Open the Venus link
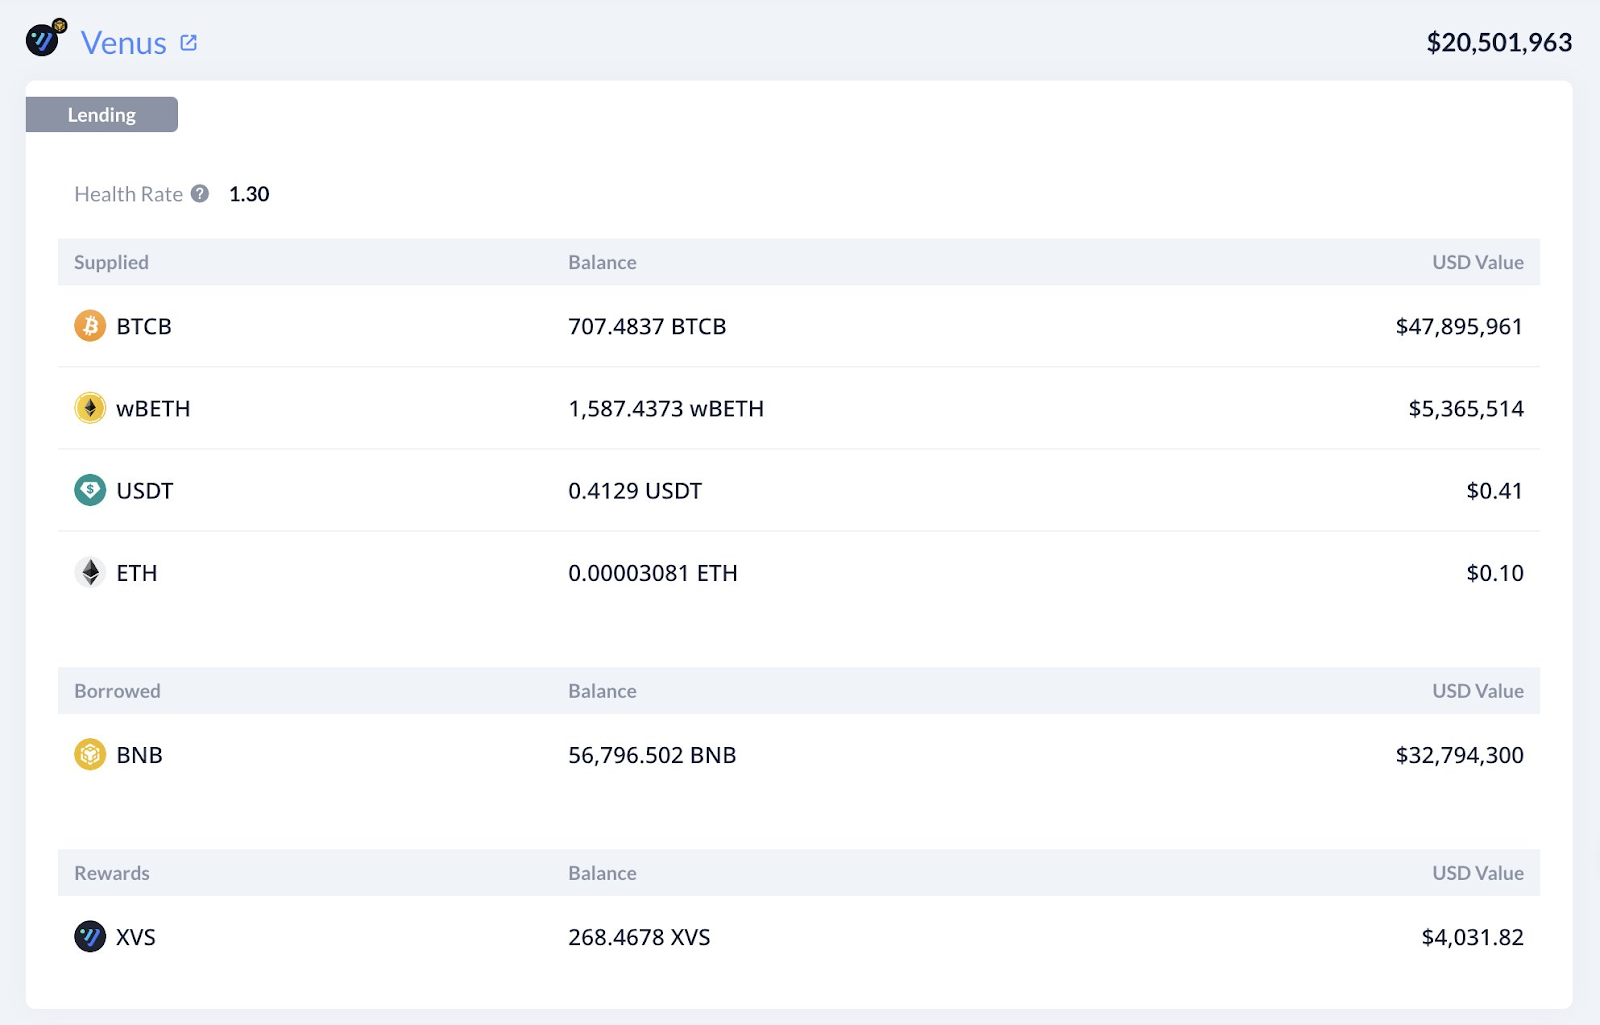The image size is (1600, 1025). (x=124, y=42)
